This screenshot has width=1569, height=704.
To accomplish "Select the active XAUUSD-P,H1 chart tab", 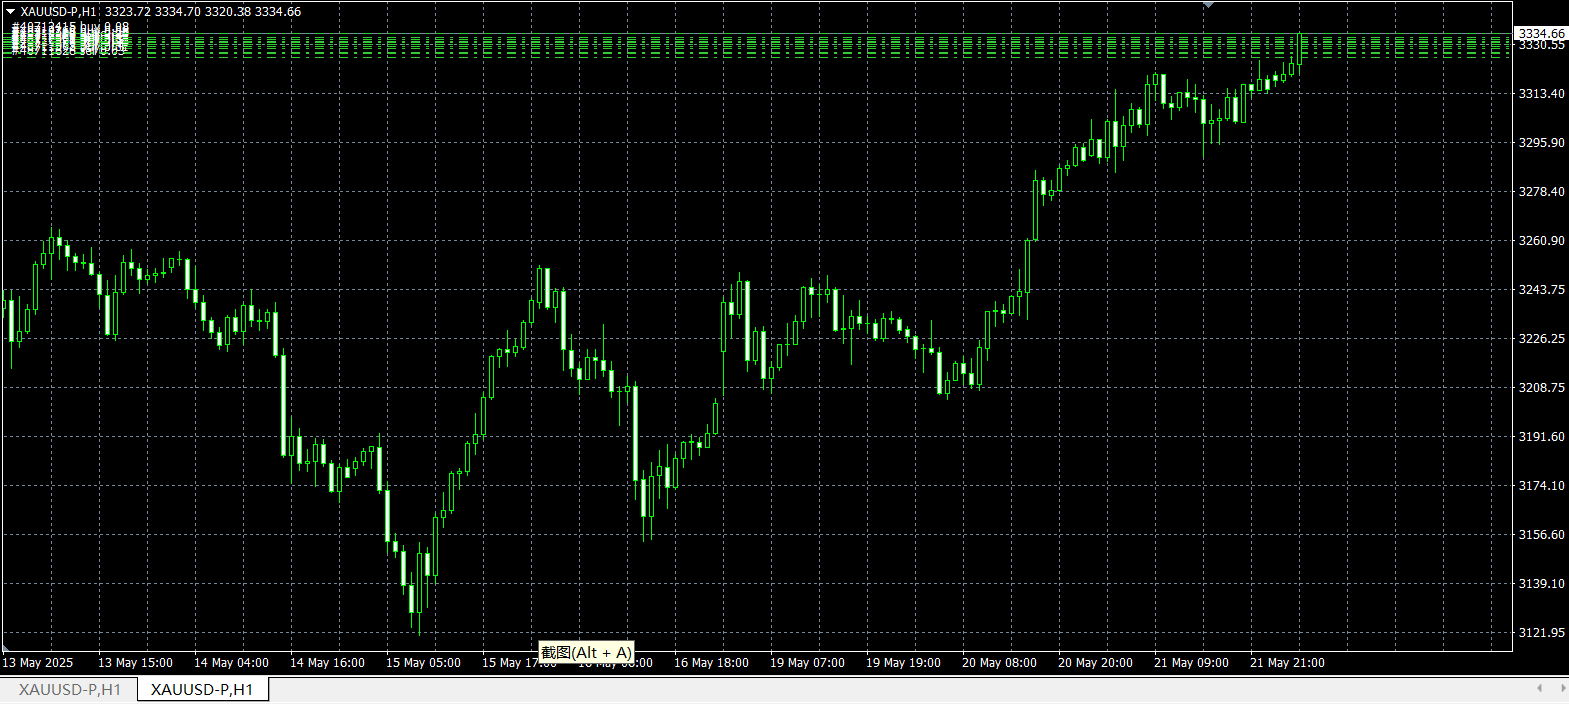I will coord(202,690).
